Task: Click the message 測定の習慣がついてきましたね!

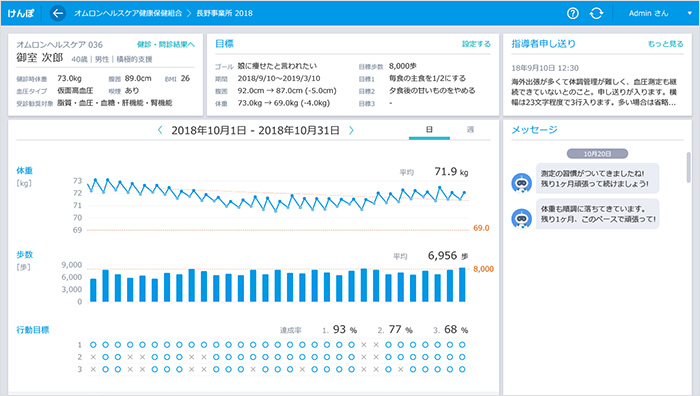Action: pyautogui.click(x=597, y=178)
